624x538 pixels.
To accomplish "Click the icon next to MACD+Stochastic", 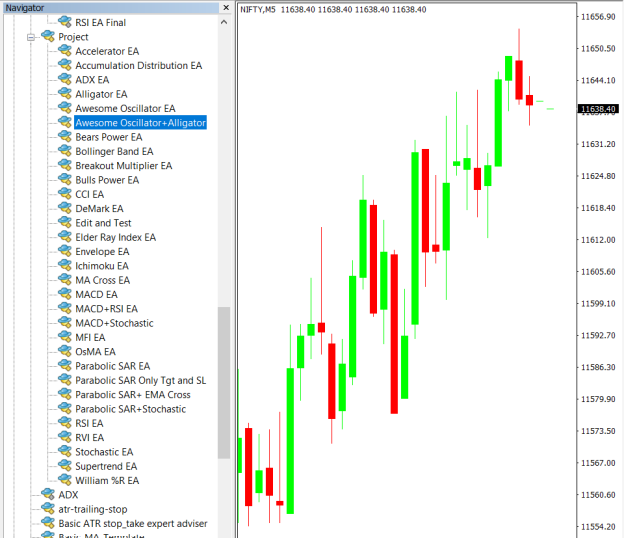I will 65,323.
